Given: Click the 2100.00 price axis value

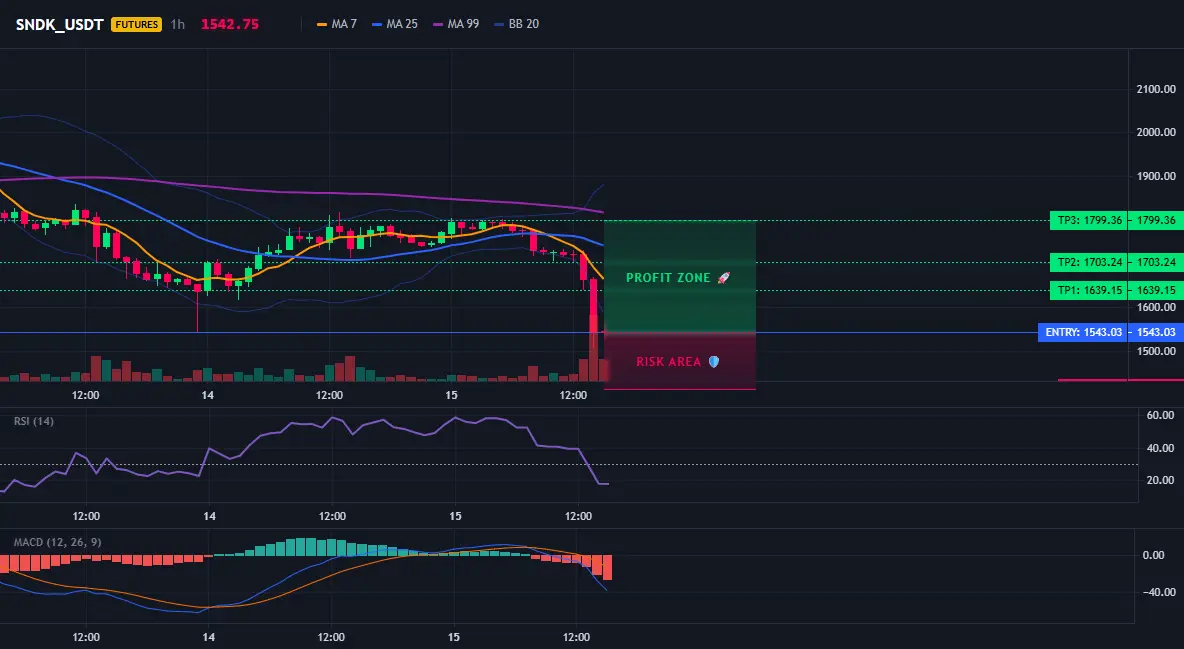Looking at the screenshot, I should coord(1156,89).
